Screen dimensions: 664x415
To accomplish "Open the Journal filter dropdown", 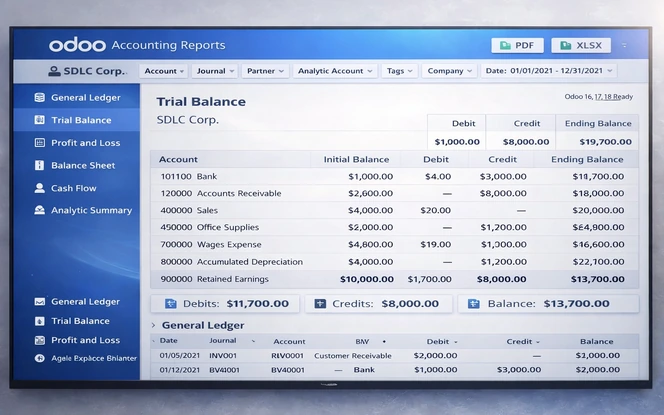I will pyautogui.click(x=215, y=71).
